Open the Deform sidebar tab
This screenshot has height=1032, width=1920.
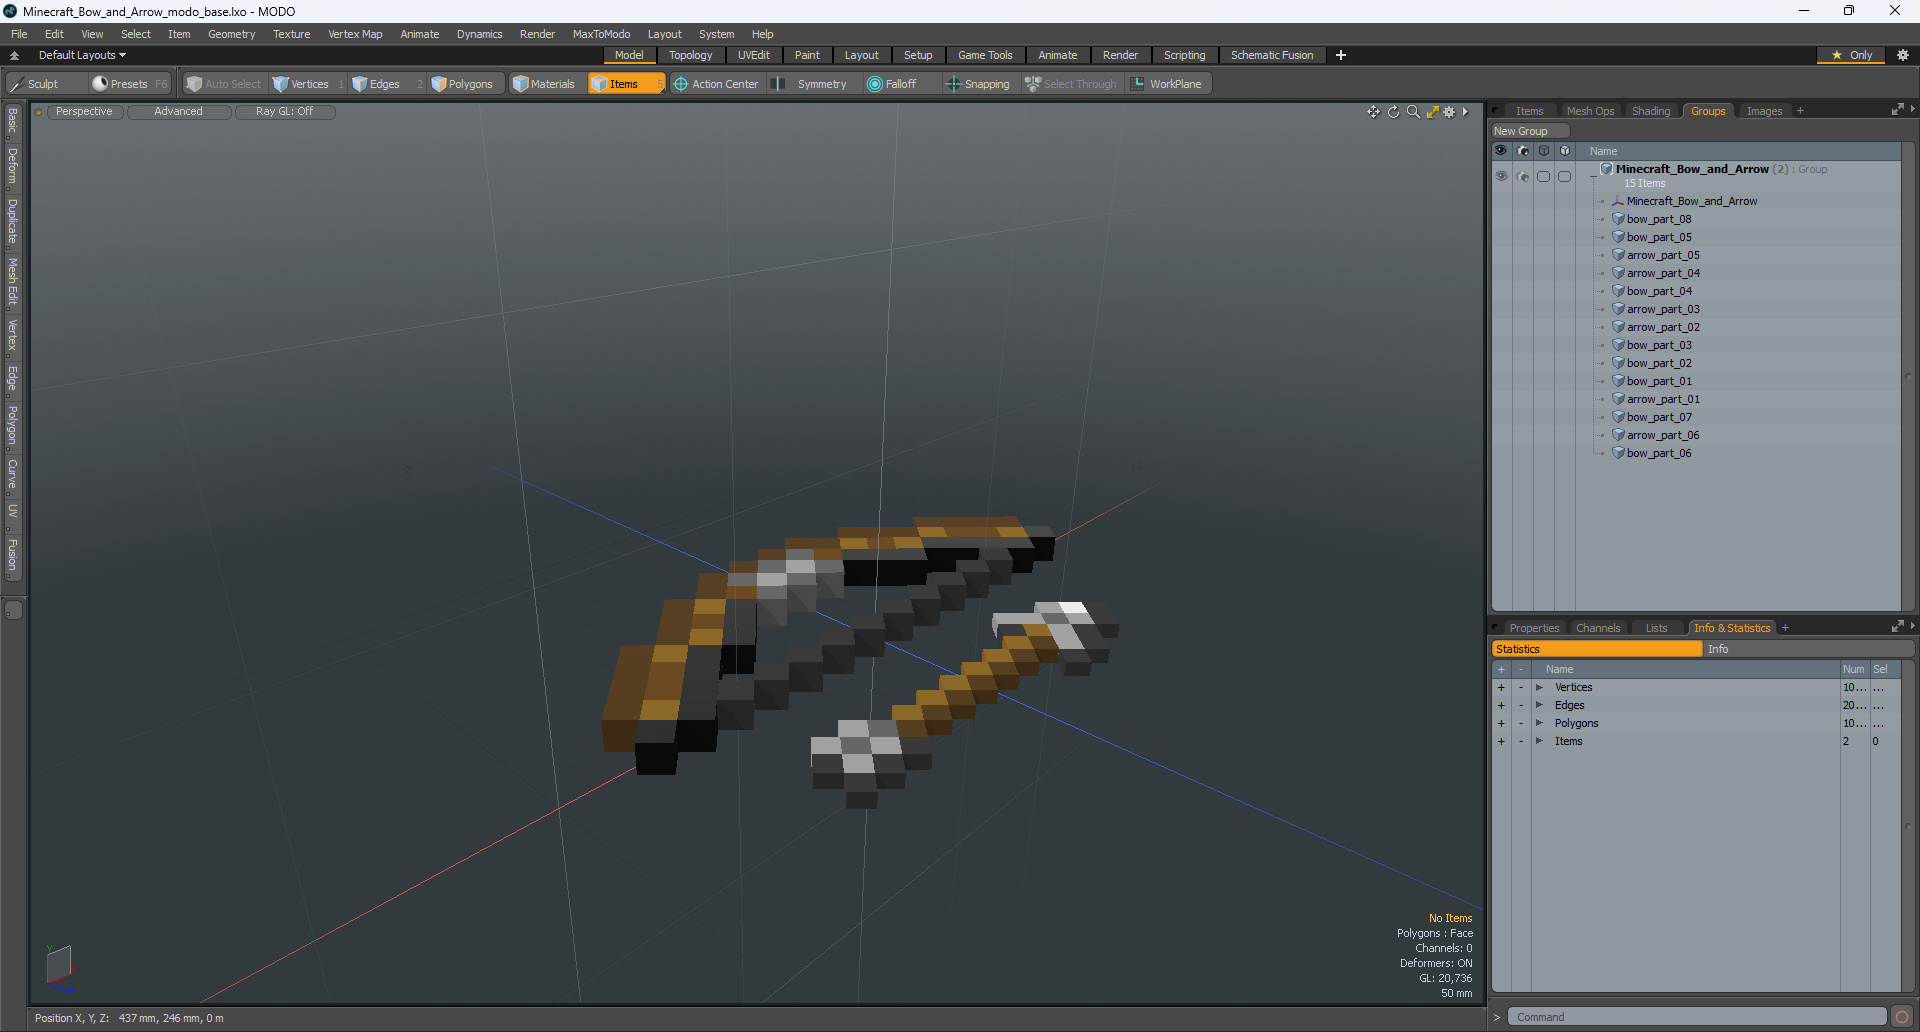point(12,166)
